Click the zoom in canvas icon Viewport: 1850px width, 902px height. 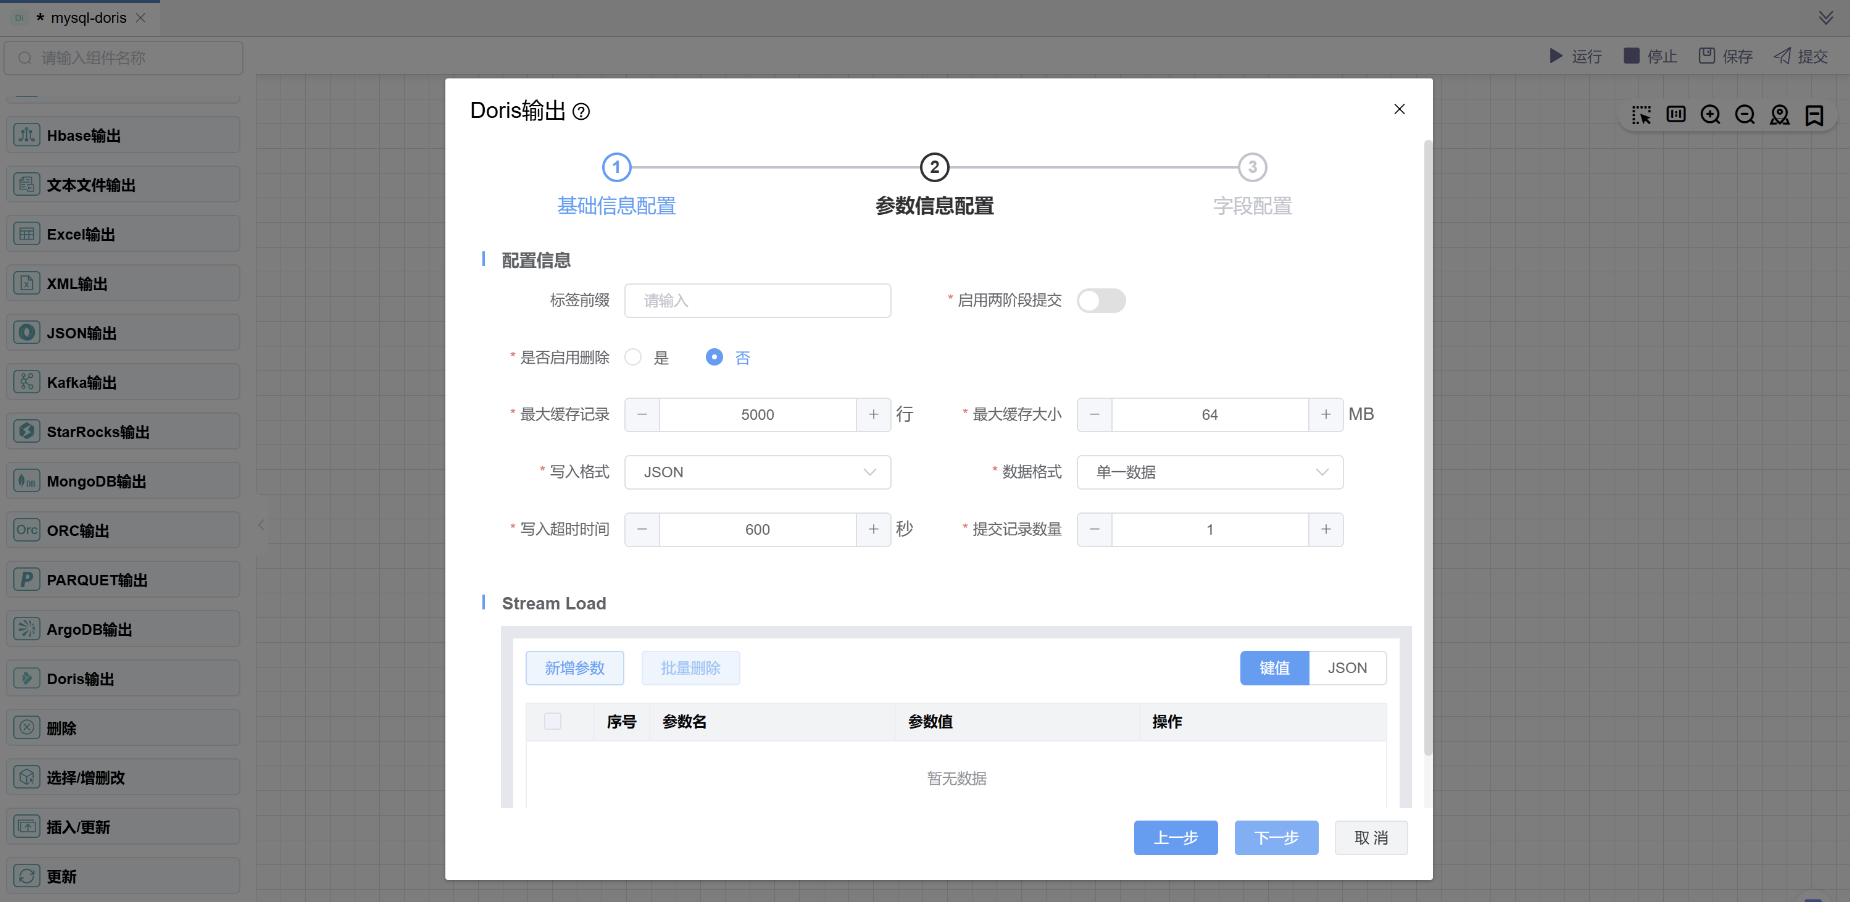coord(1710,115)
